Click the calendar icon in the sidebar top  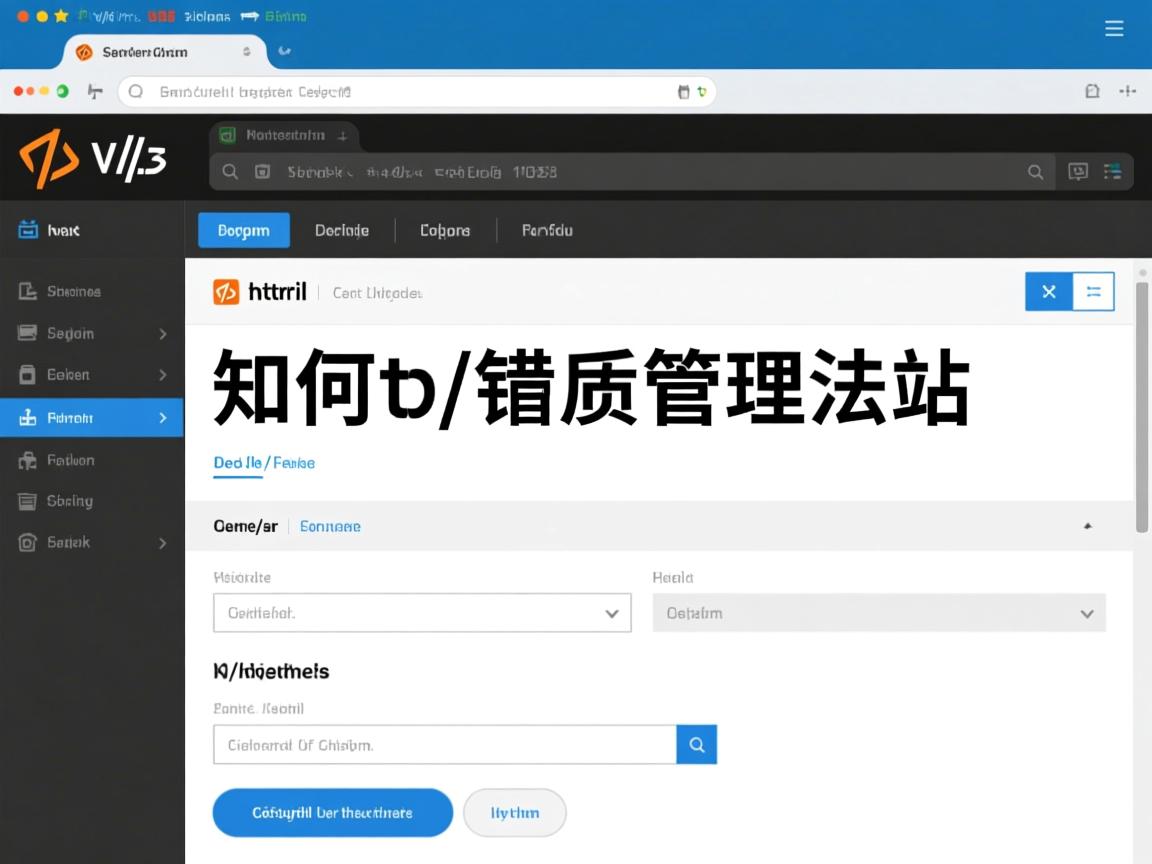(28, 229)
